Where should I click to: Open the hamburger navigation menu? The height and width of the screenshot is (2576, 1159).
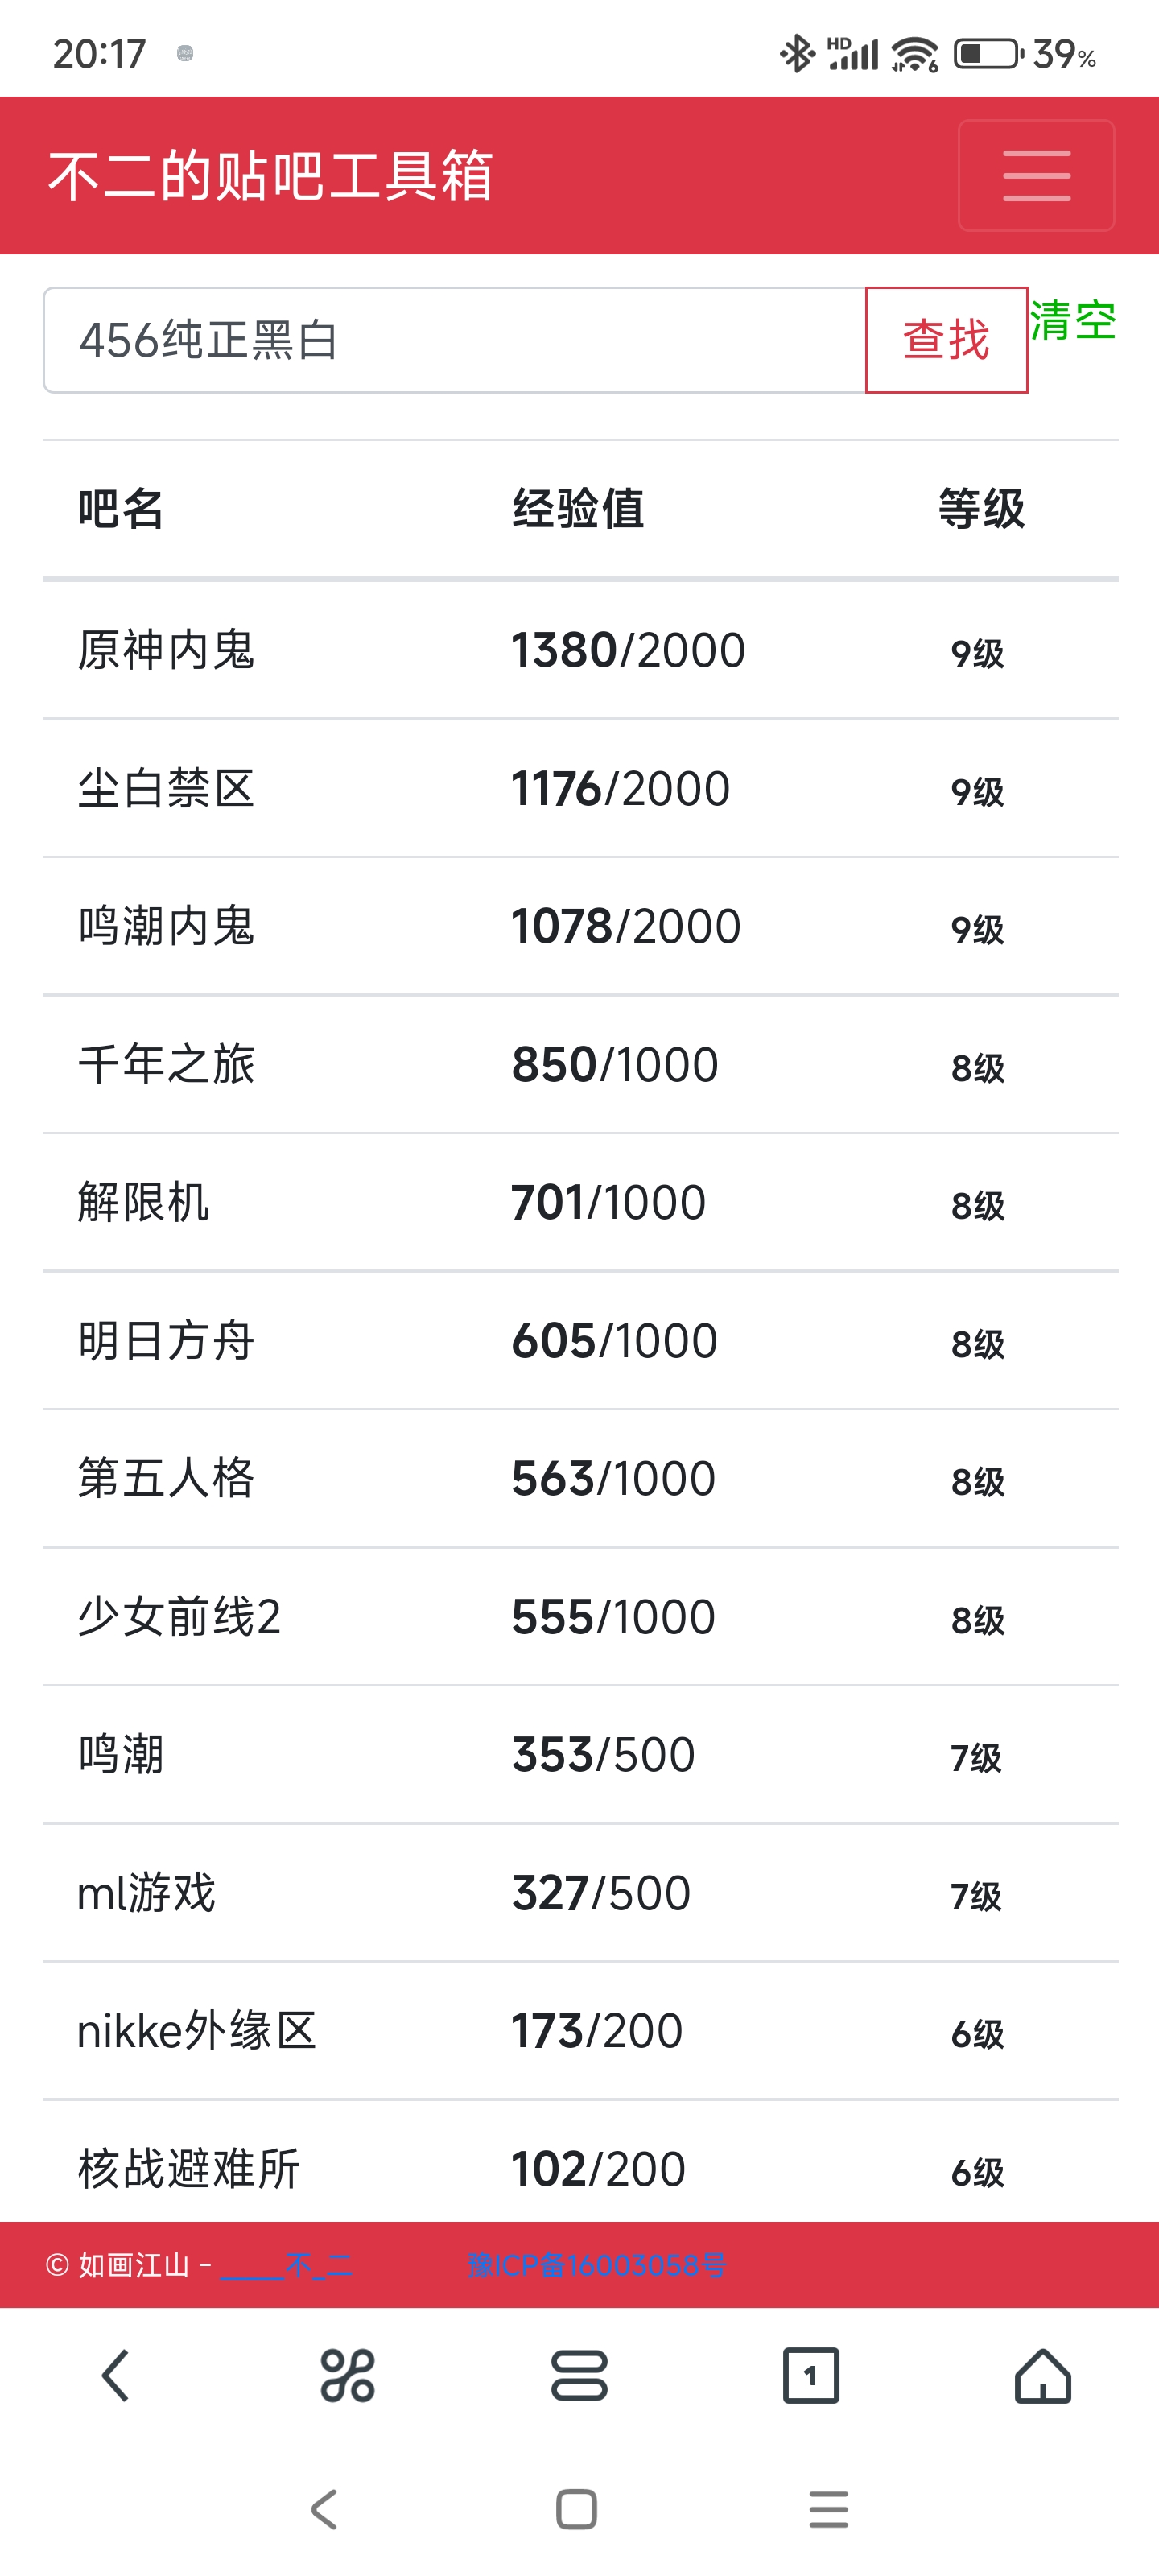(1036, 175)
